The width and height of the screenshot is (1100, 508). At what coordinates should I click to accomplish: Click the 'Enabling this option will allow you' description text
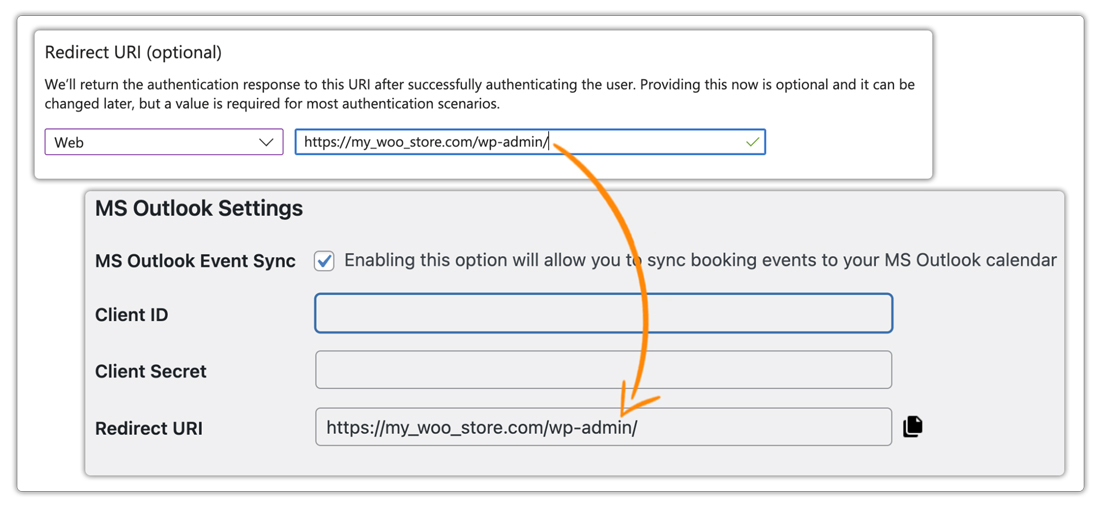click(700, 261)
